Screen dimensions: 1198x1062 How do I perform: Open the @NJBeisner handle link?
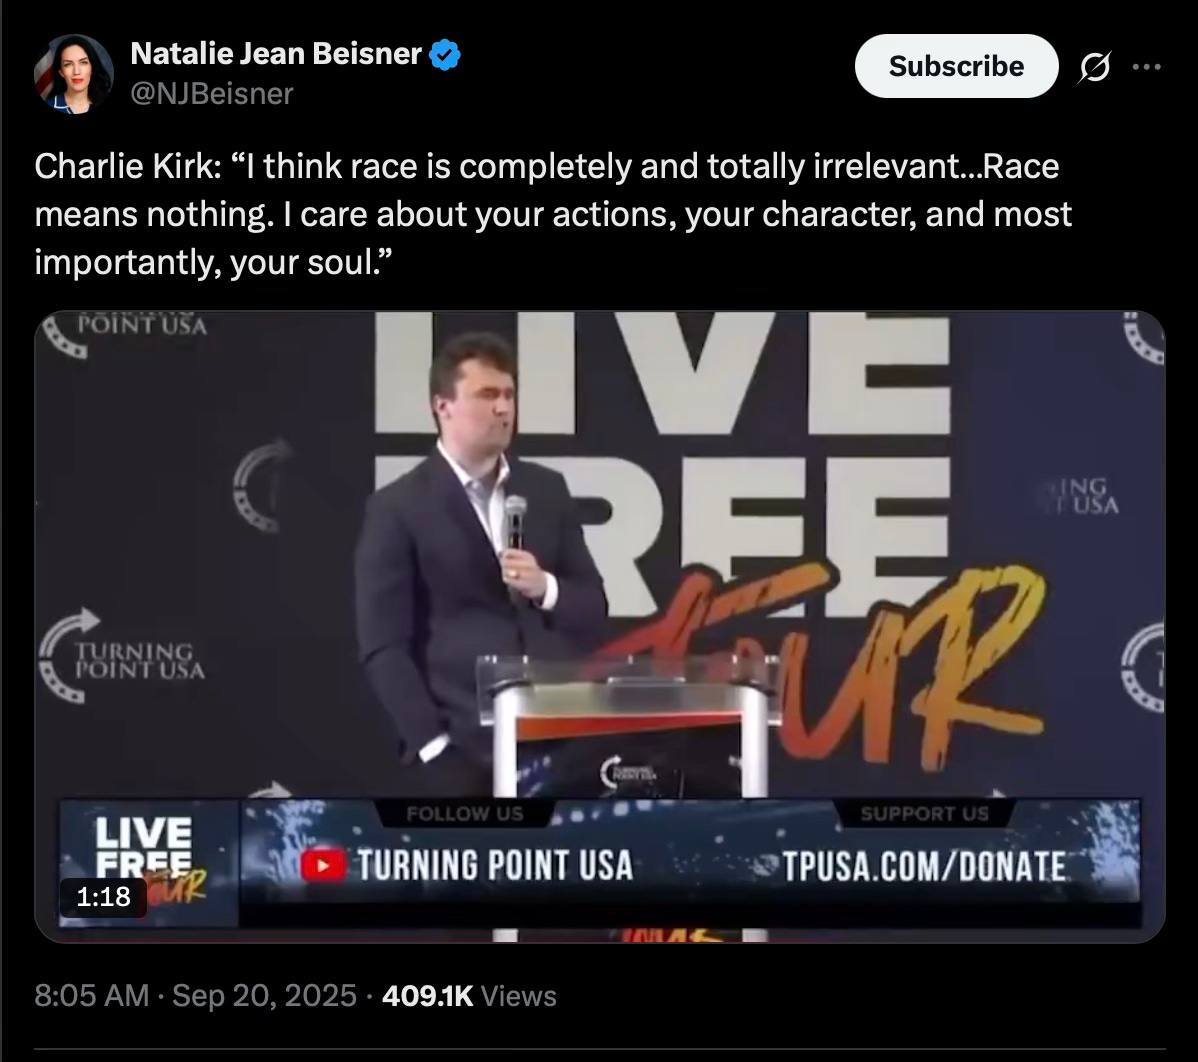pyautogui.click(x=212, y=94)
